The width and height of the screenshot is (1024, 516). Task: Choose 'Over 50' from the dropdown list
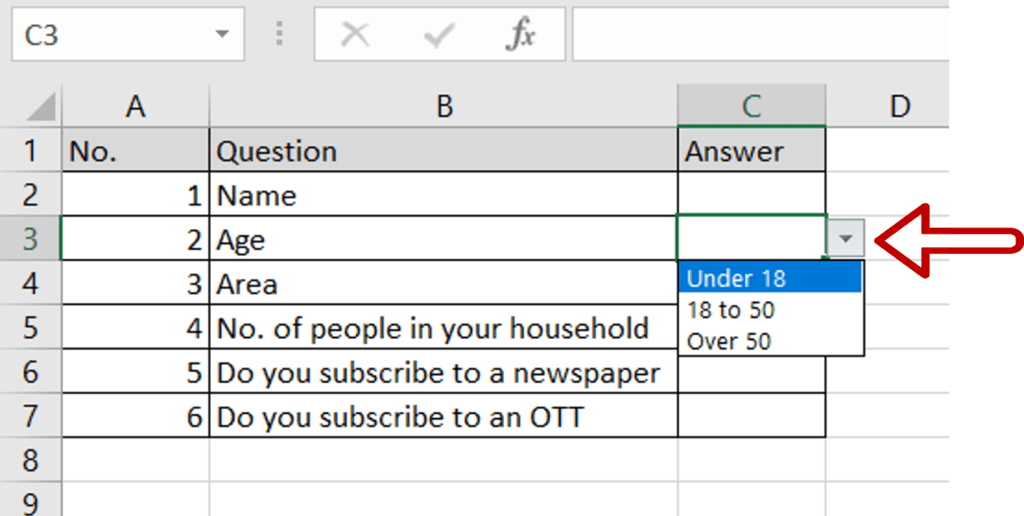[770, 340]
